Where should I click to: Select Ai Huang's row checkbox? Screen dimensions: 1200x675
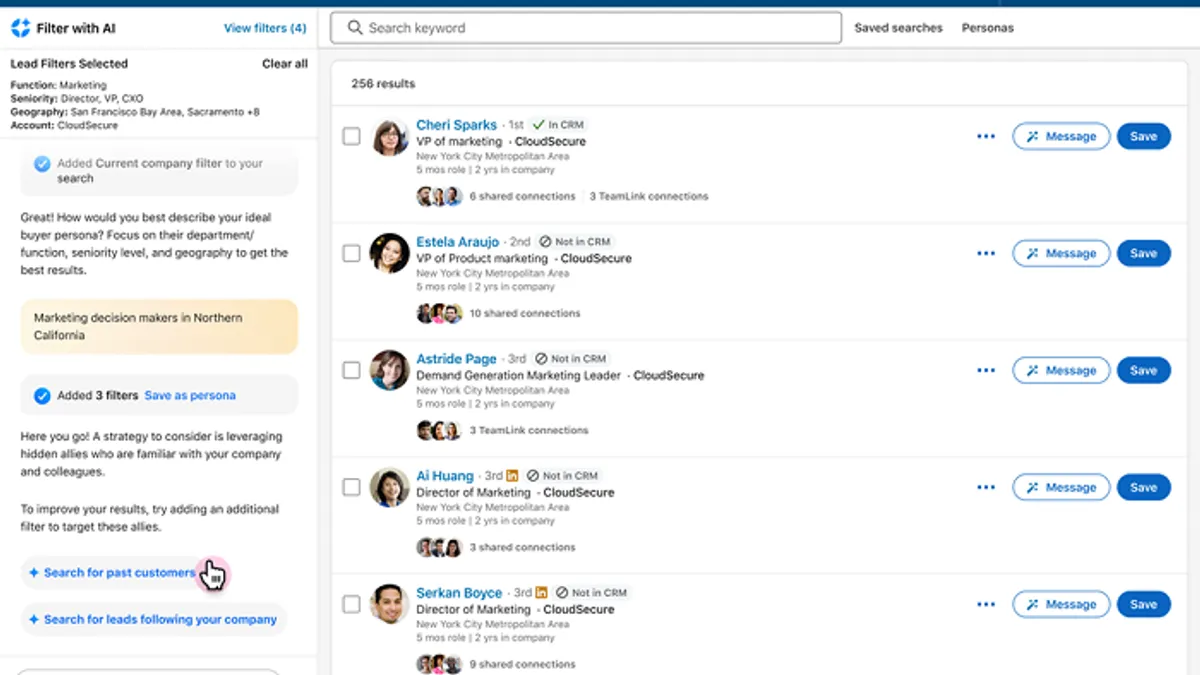pos(351,487)
